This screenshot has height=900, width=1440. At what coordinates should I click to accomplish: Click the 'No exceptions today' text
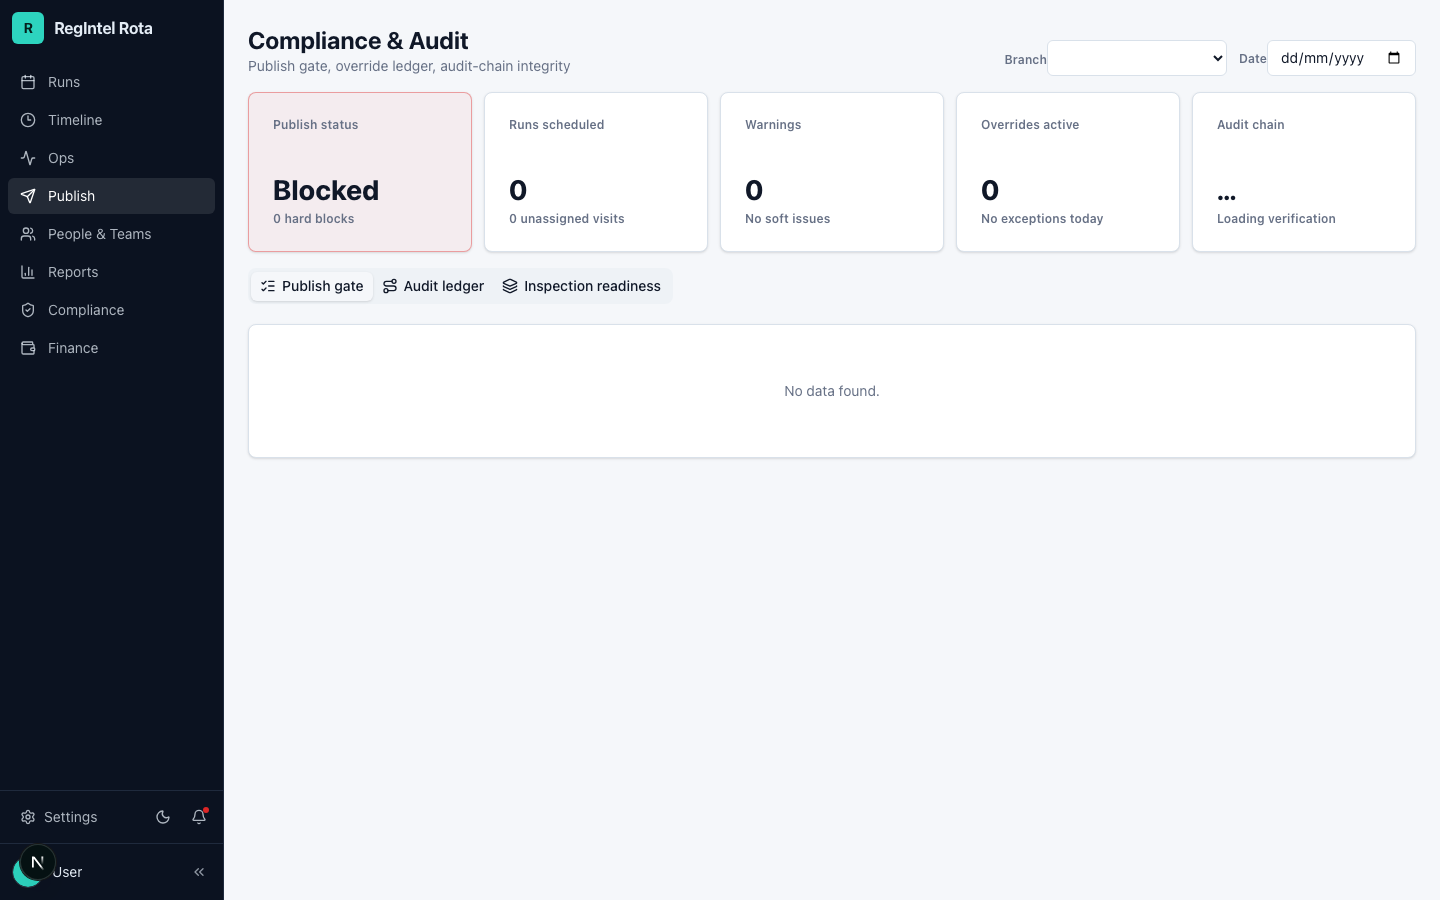[x=1042, y=219]
